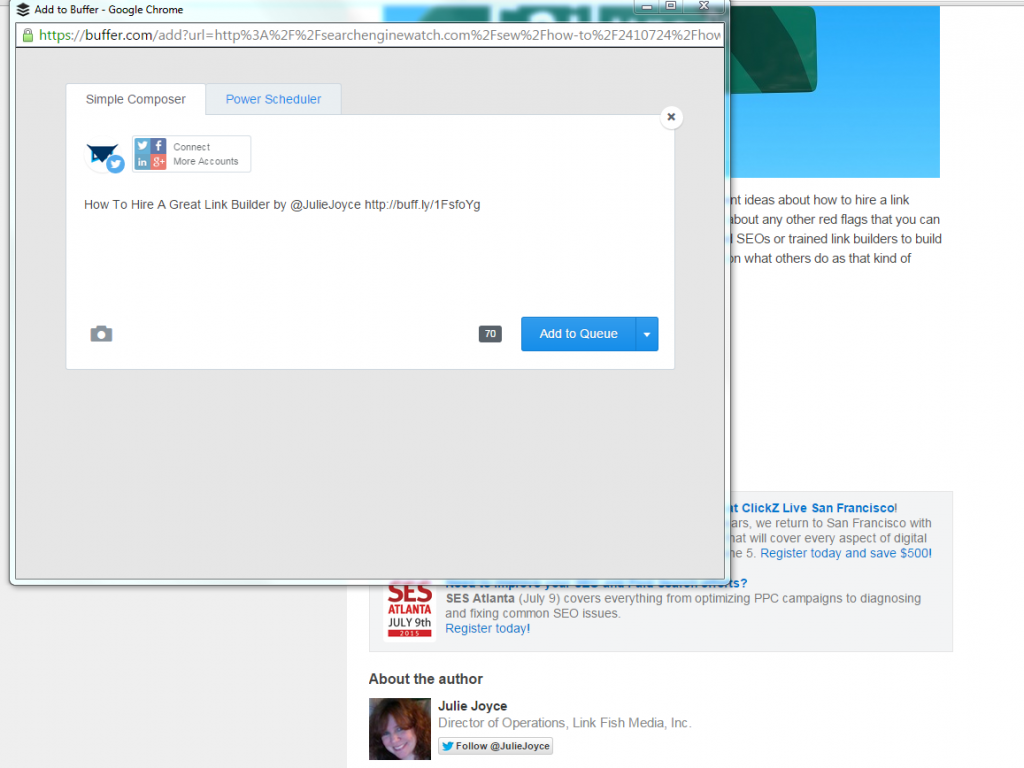Viewport: 1024px width, 768px height.
Task: Open the SES Atlanta Register today link
Action: click(487, 628)
